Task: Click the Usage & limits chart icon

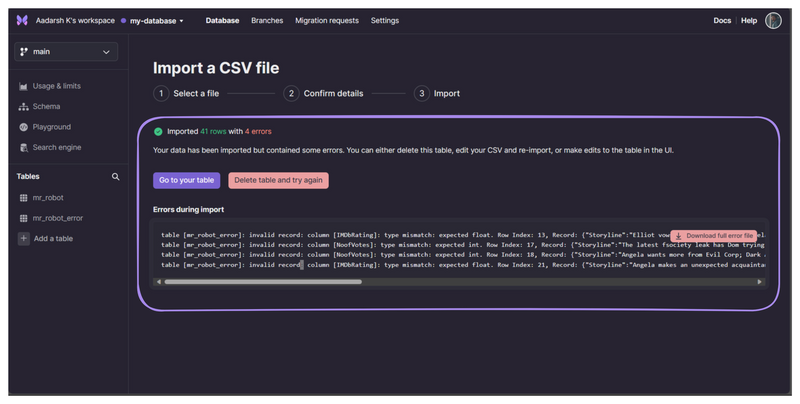Action: pyautogui.click(x=23, y=86)
